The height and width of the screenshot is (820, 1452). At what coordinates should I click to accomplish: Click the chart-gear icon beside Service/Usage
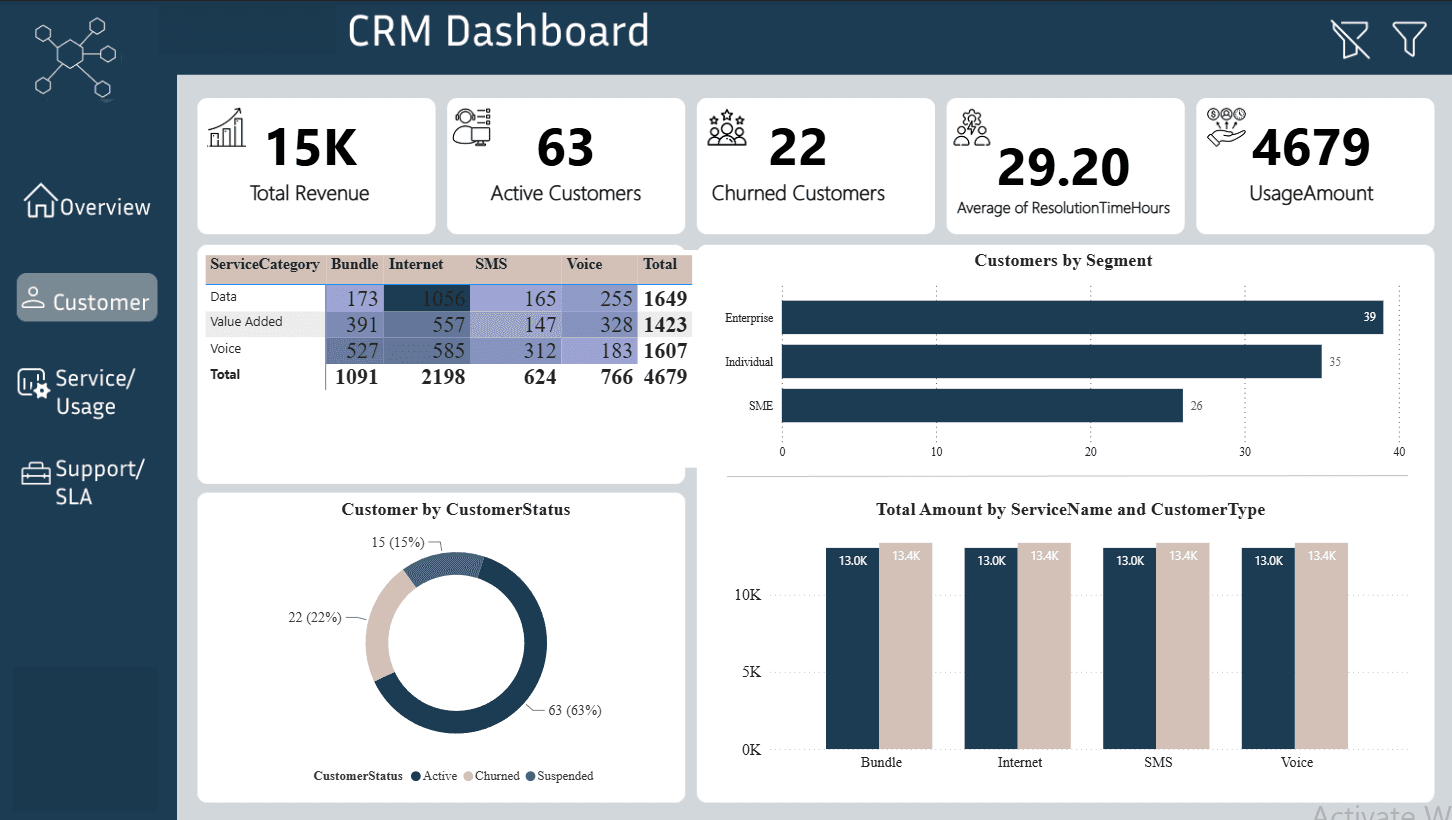tap(33, 384)
